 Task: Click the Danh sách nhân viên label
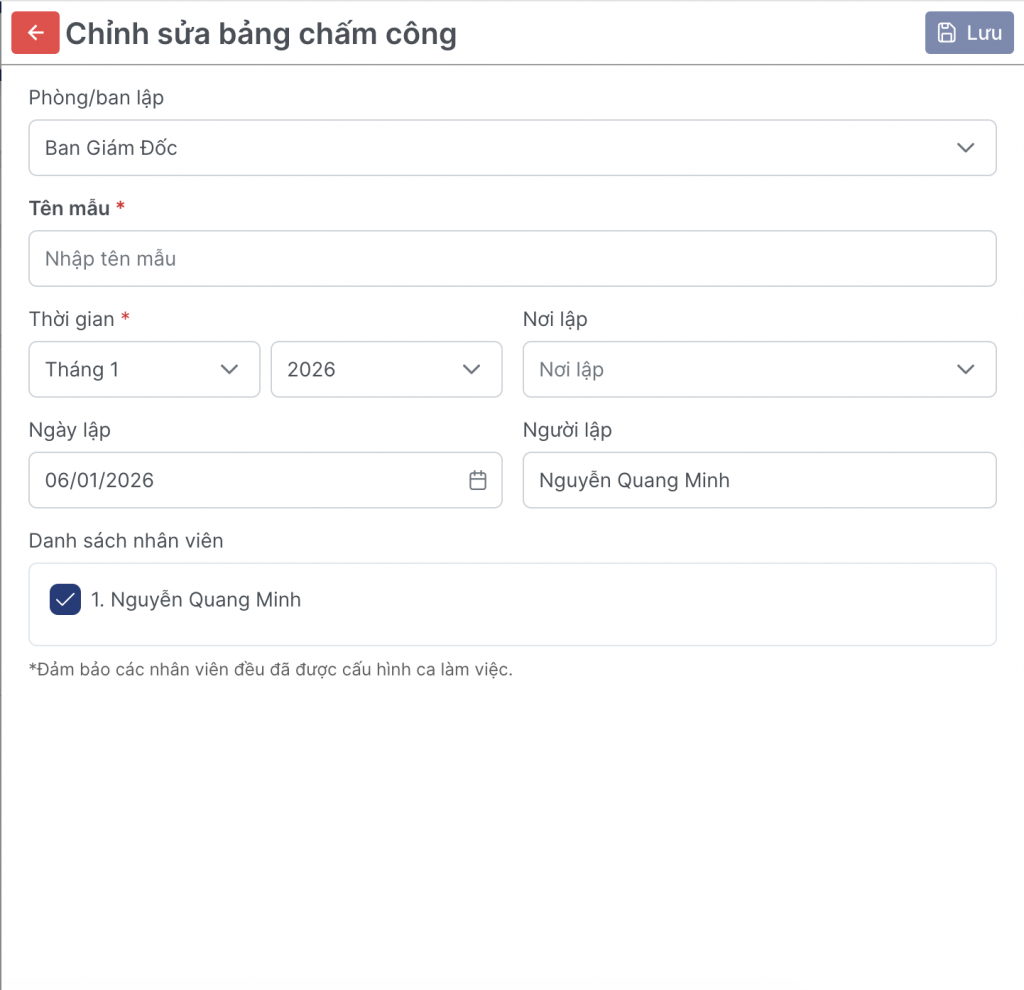(126, 541)
